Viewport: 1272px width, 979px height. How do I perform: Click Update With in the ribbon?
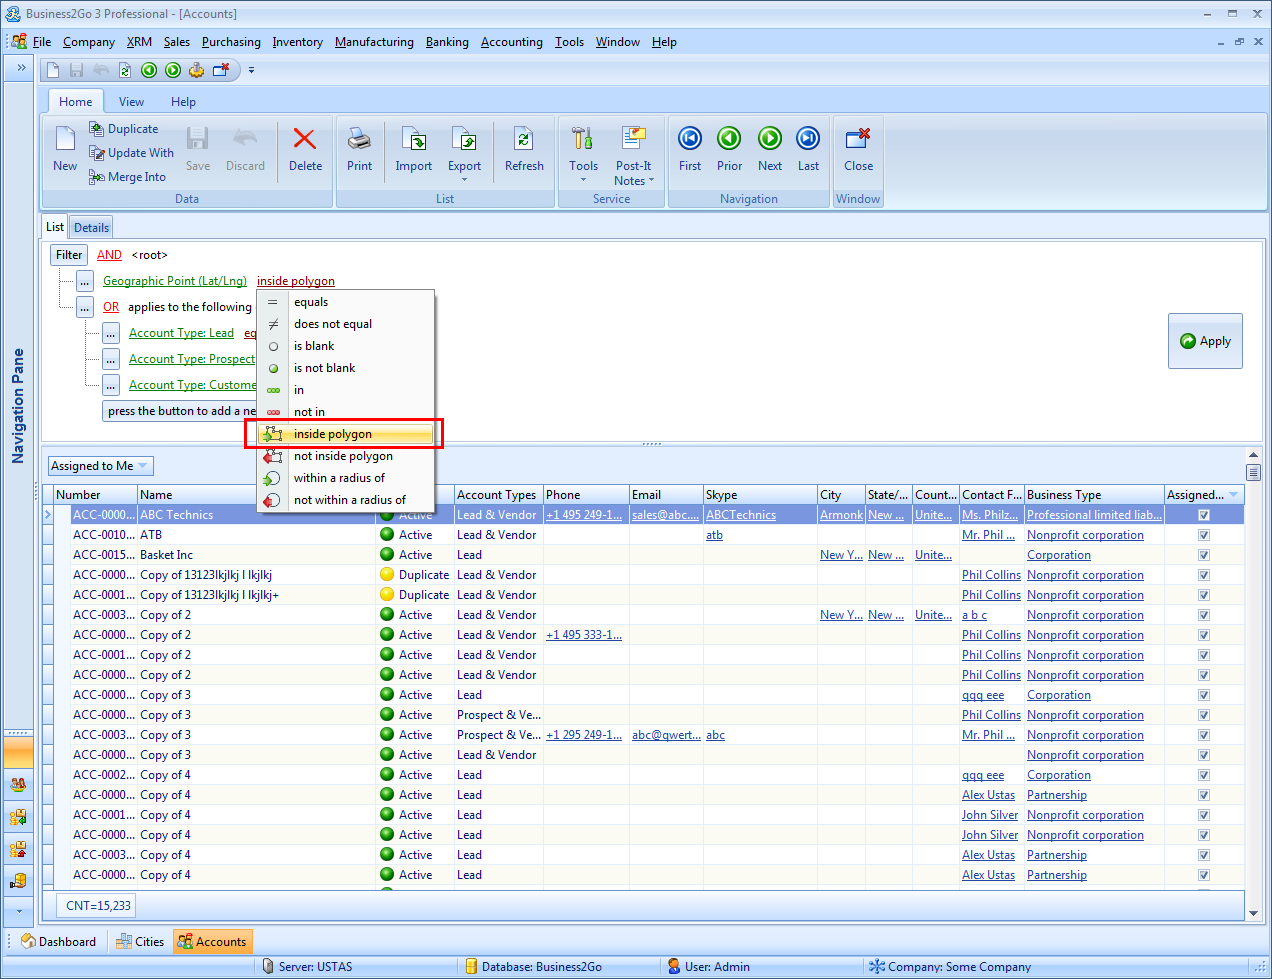[x=131, y=153]
